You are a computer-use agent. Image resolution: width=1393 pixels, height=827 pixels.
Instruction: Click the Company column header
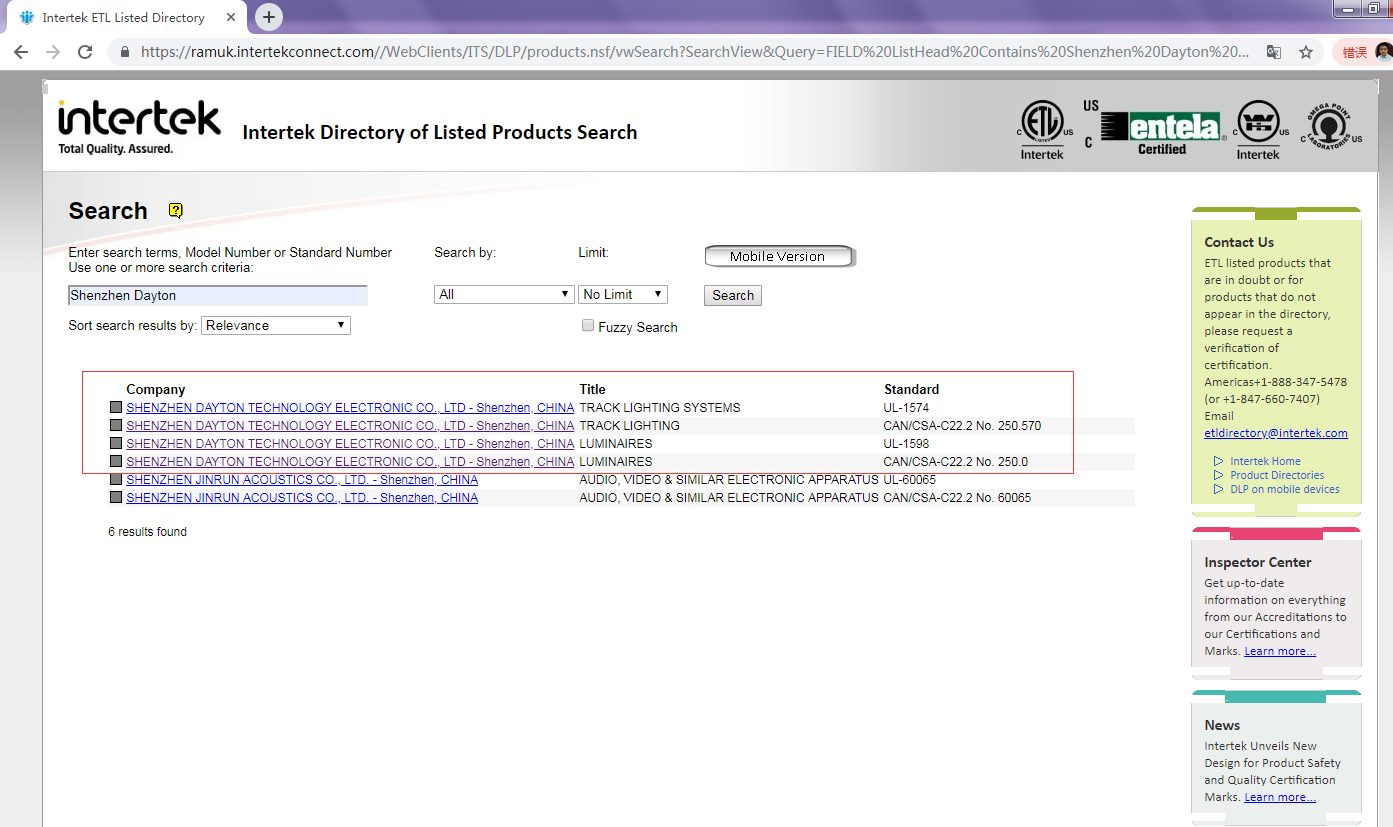click(x=156, y=389)
